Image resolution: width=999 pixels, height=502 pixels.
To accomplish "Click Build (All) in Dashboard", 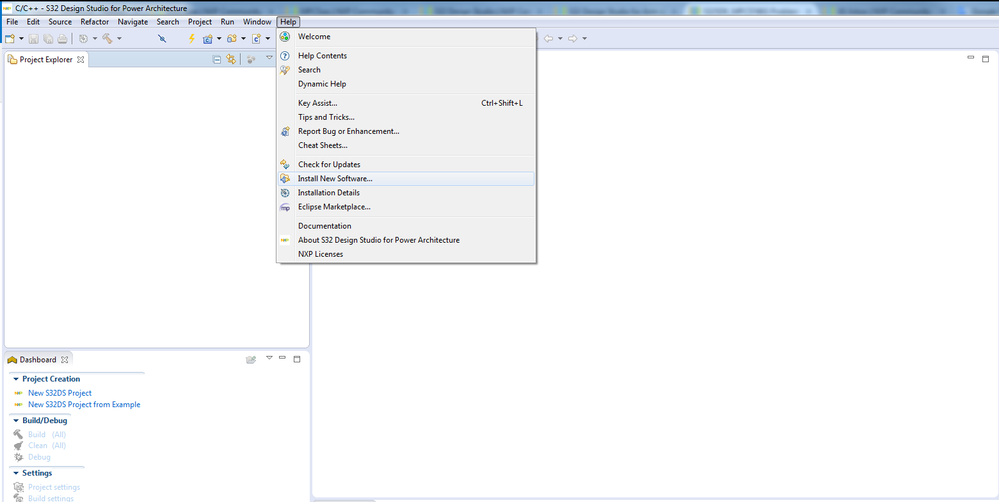I will (47, 434).
